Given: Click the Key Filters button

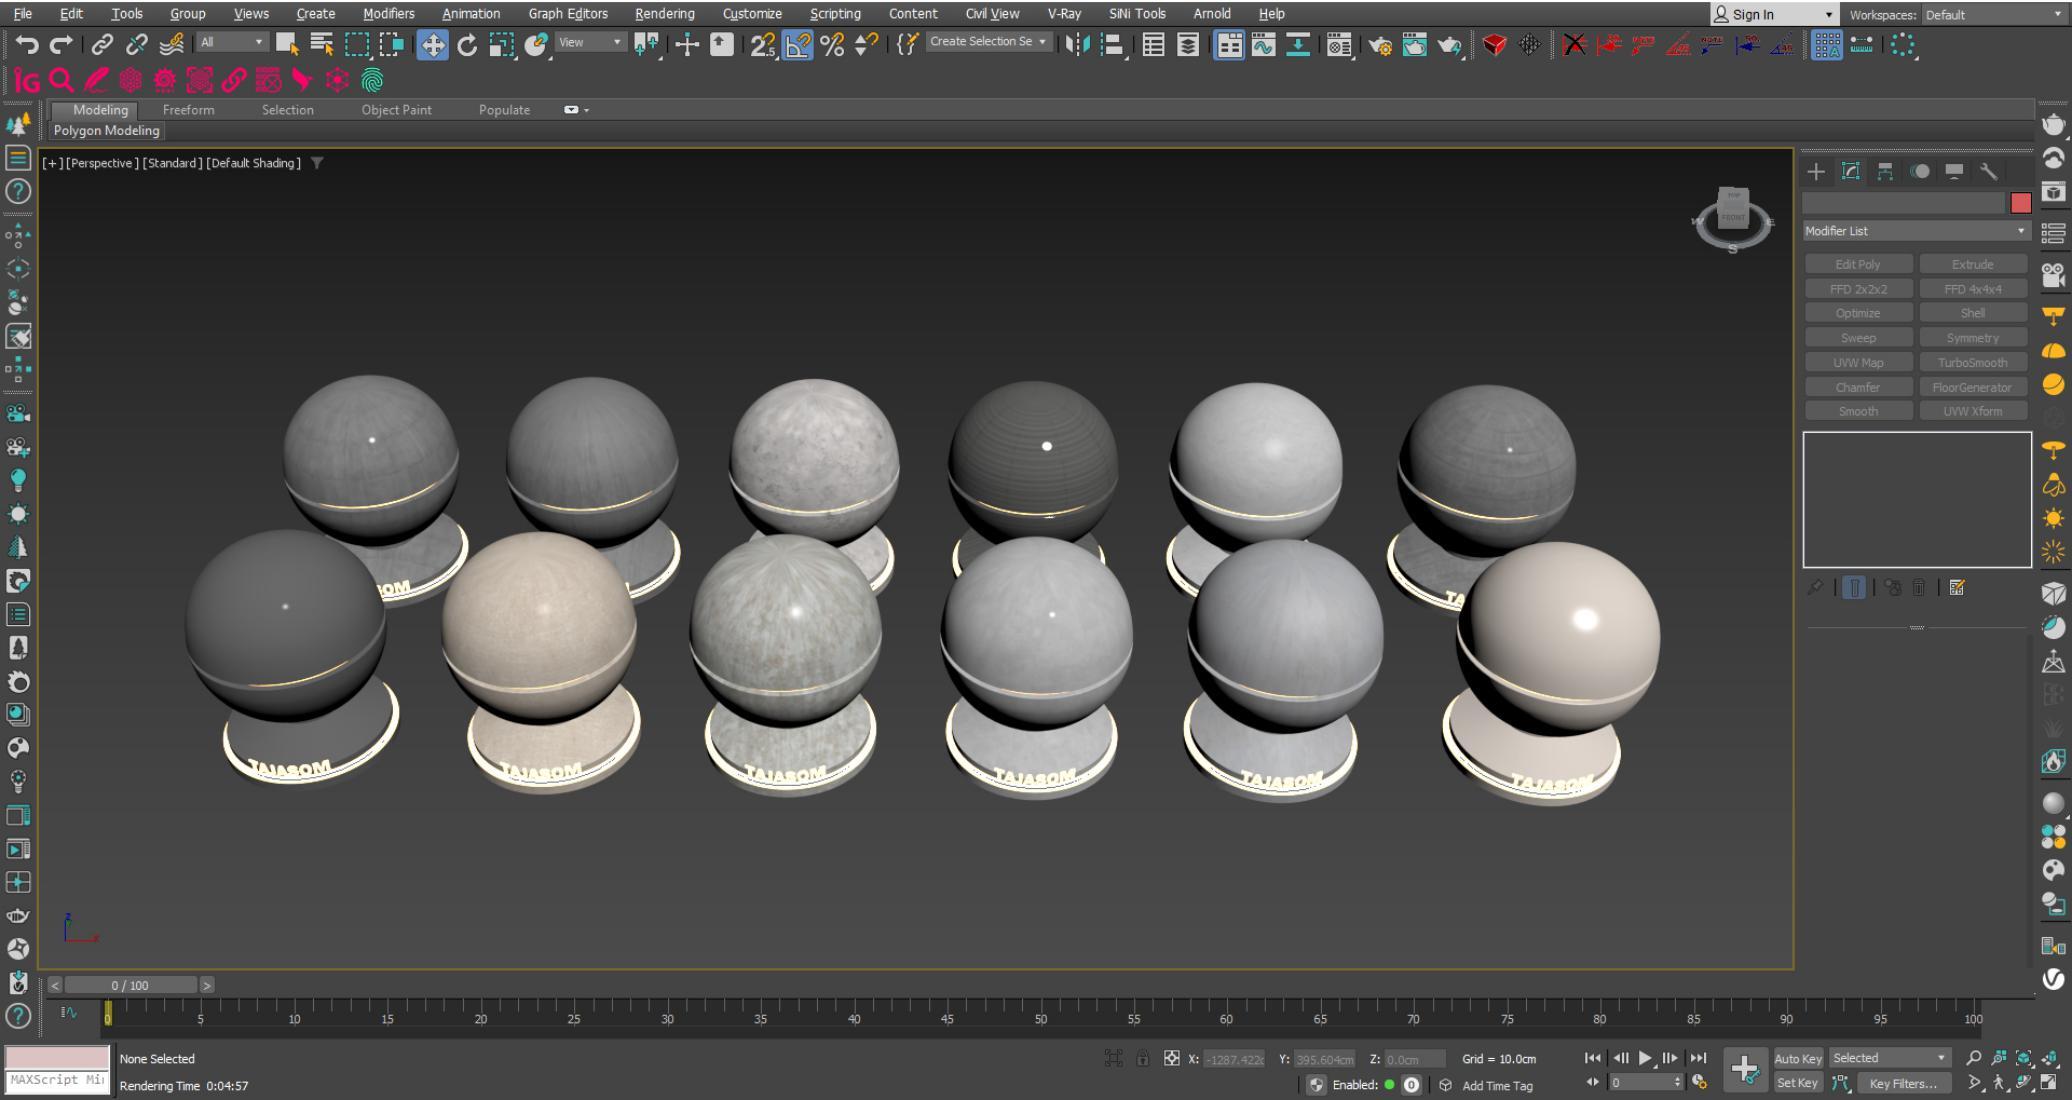Looking at the screenshot, I should (1902, 1084).
